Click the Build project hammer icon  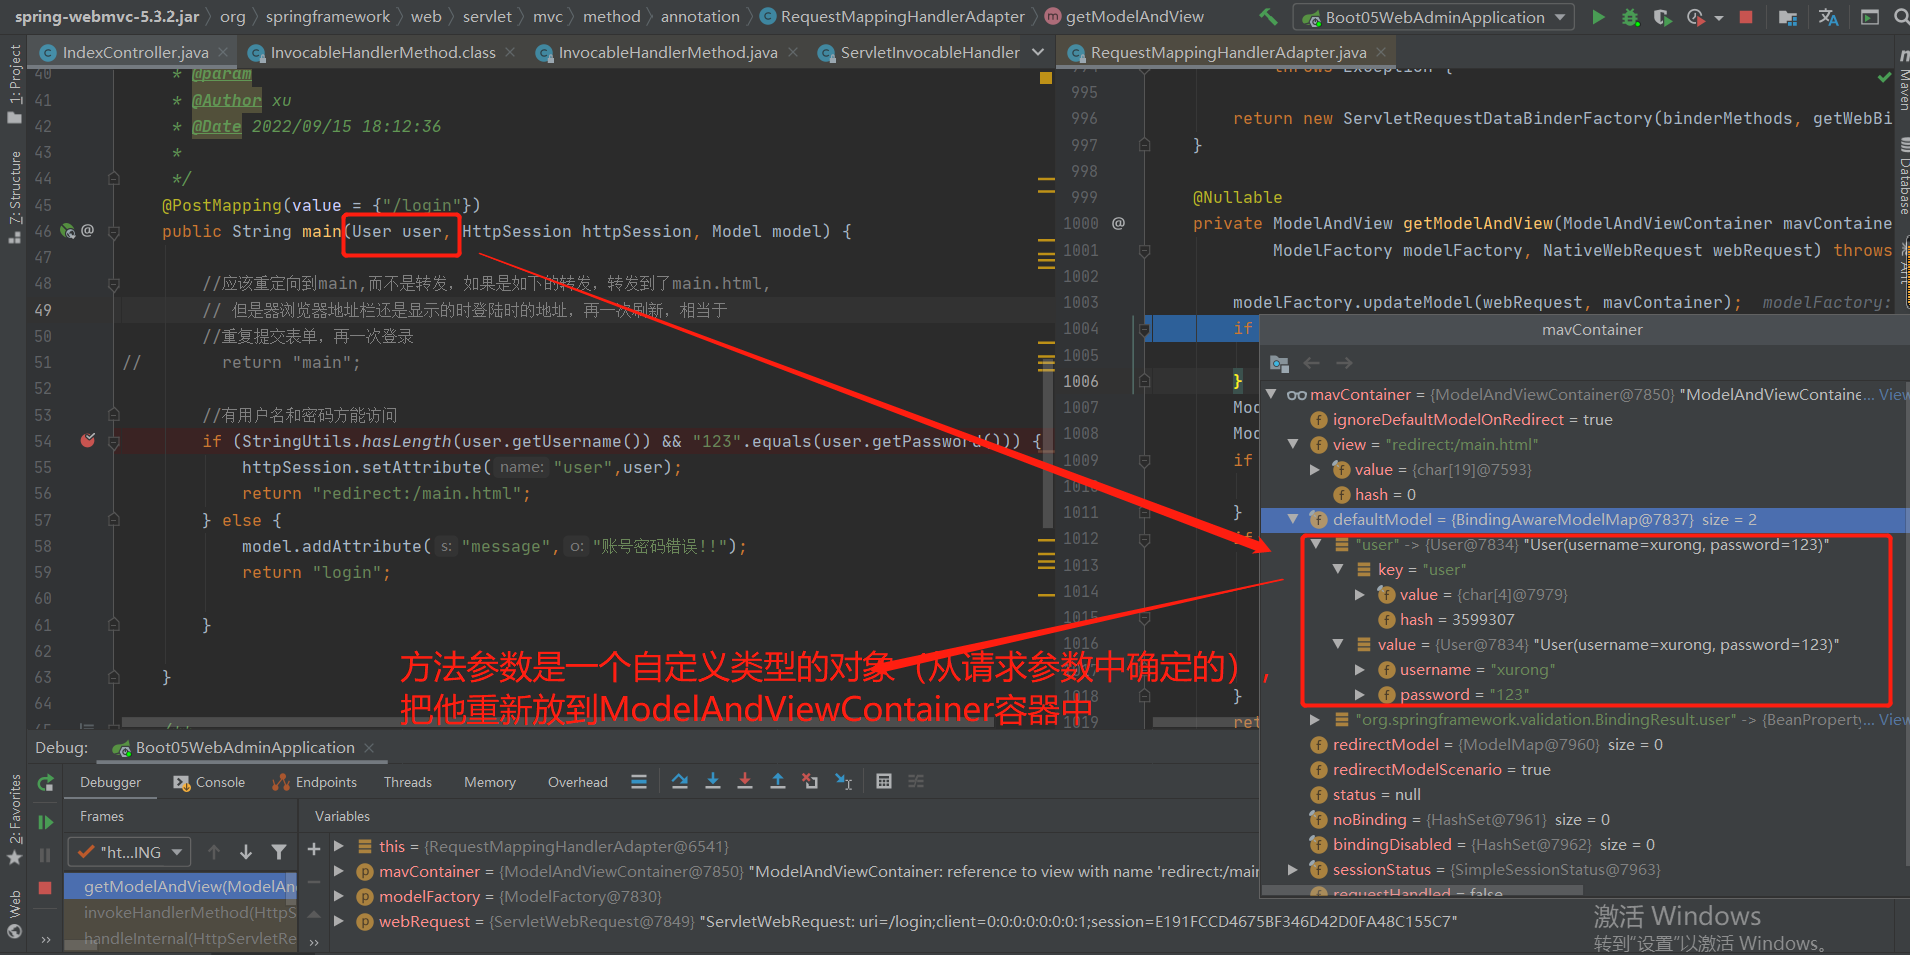click(x=1268, y=17)
